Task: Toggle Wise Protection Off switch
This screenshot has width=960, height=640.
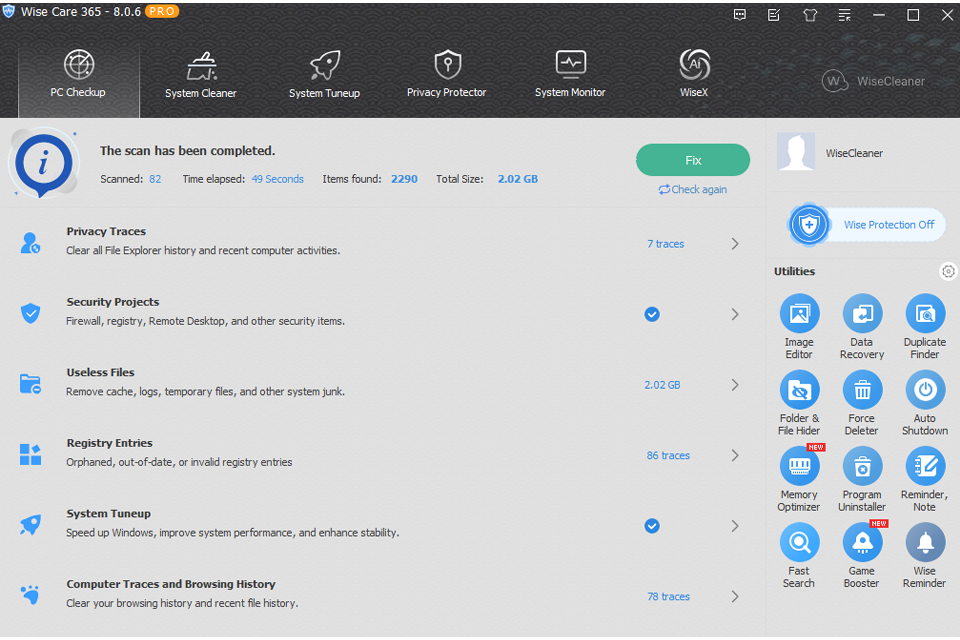Action: click(866, 225)
